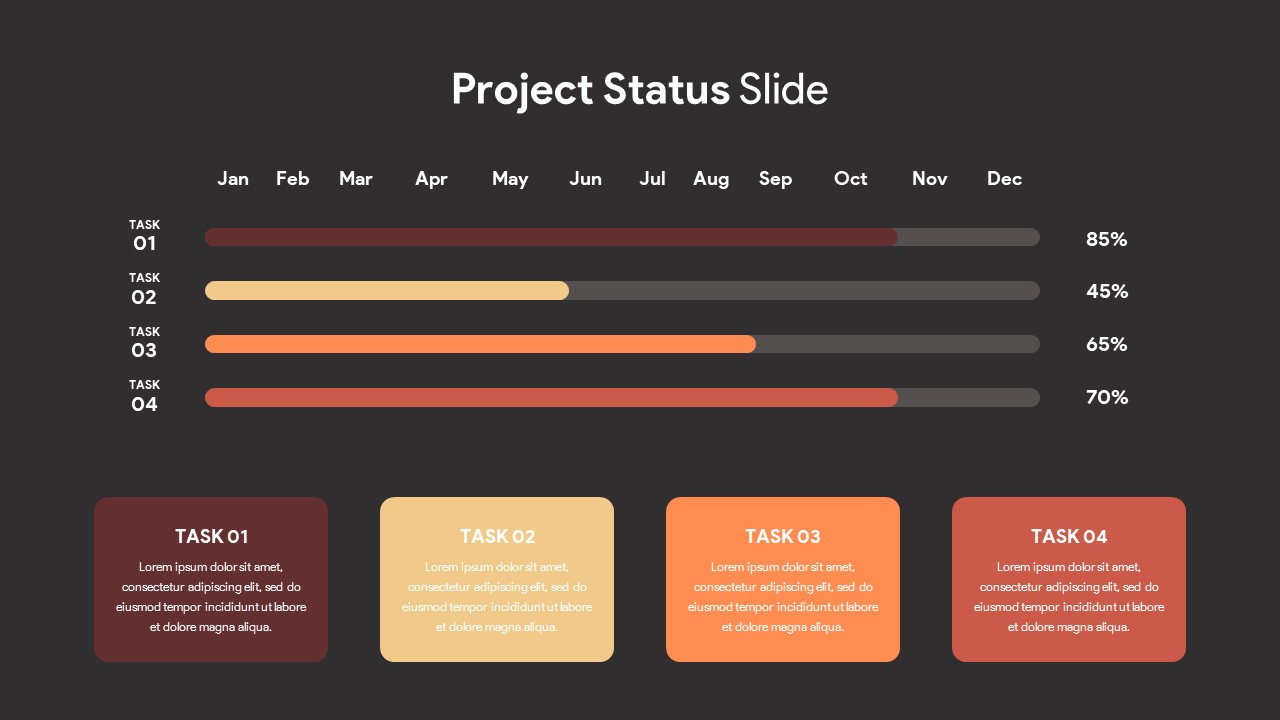
Task: Select the dark maroon TASK 01 card
Action: pos(211,579)
